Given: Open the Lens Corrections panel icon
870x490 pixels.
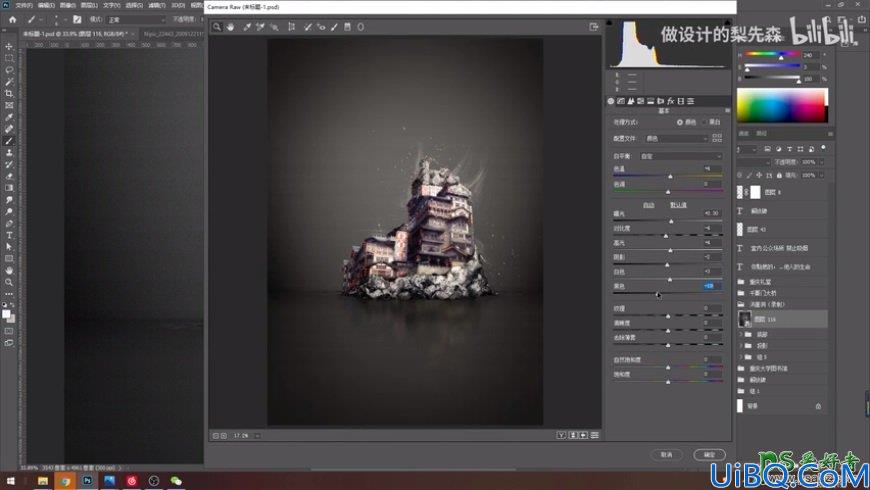Looking at the screenshot, I should (x=661, y=101).
